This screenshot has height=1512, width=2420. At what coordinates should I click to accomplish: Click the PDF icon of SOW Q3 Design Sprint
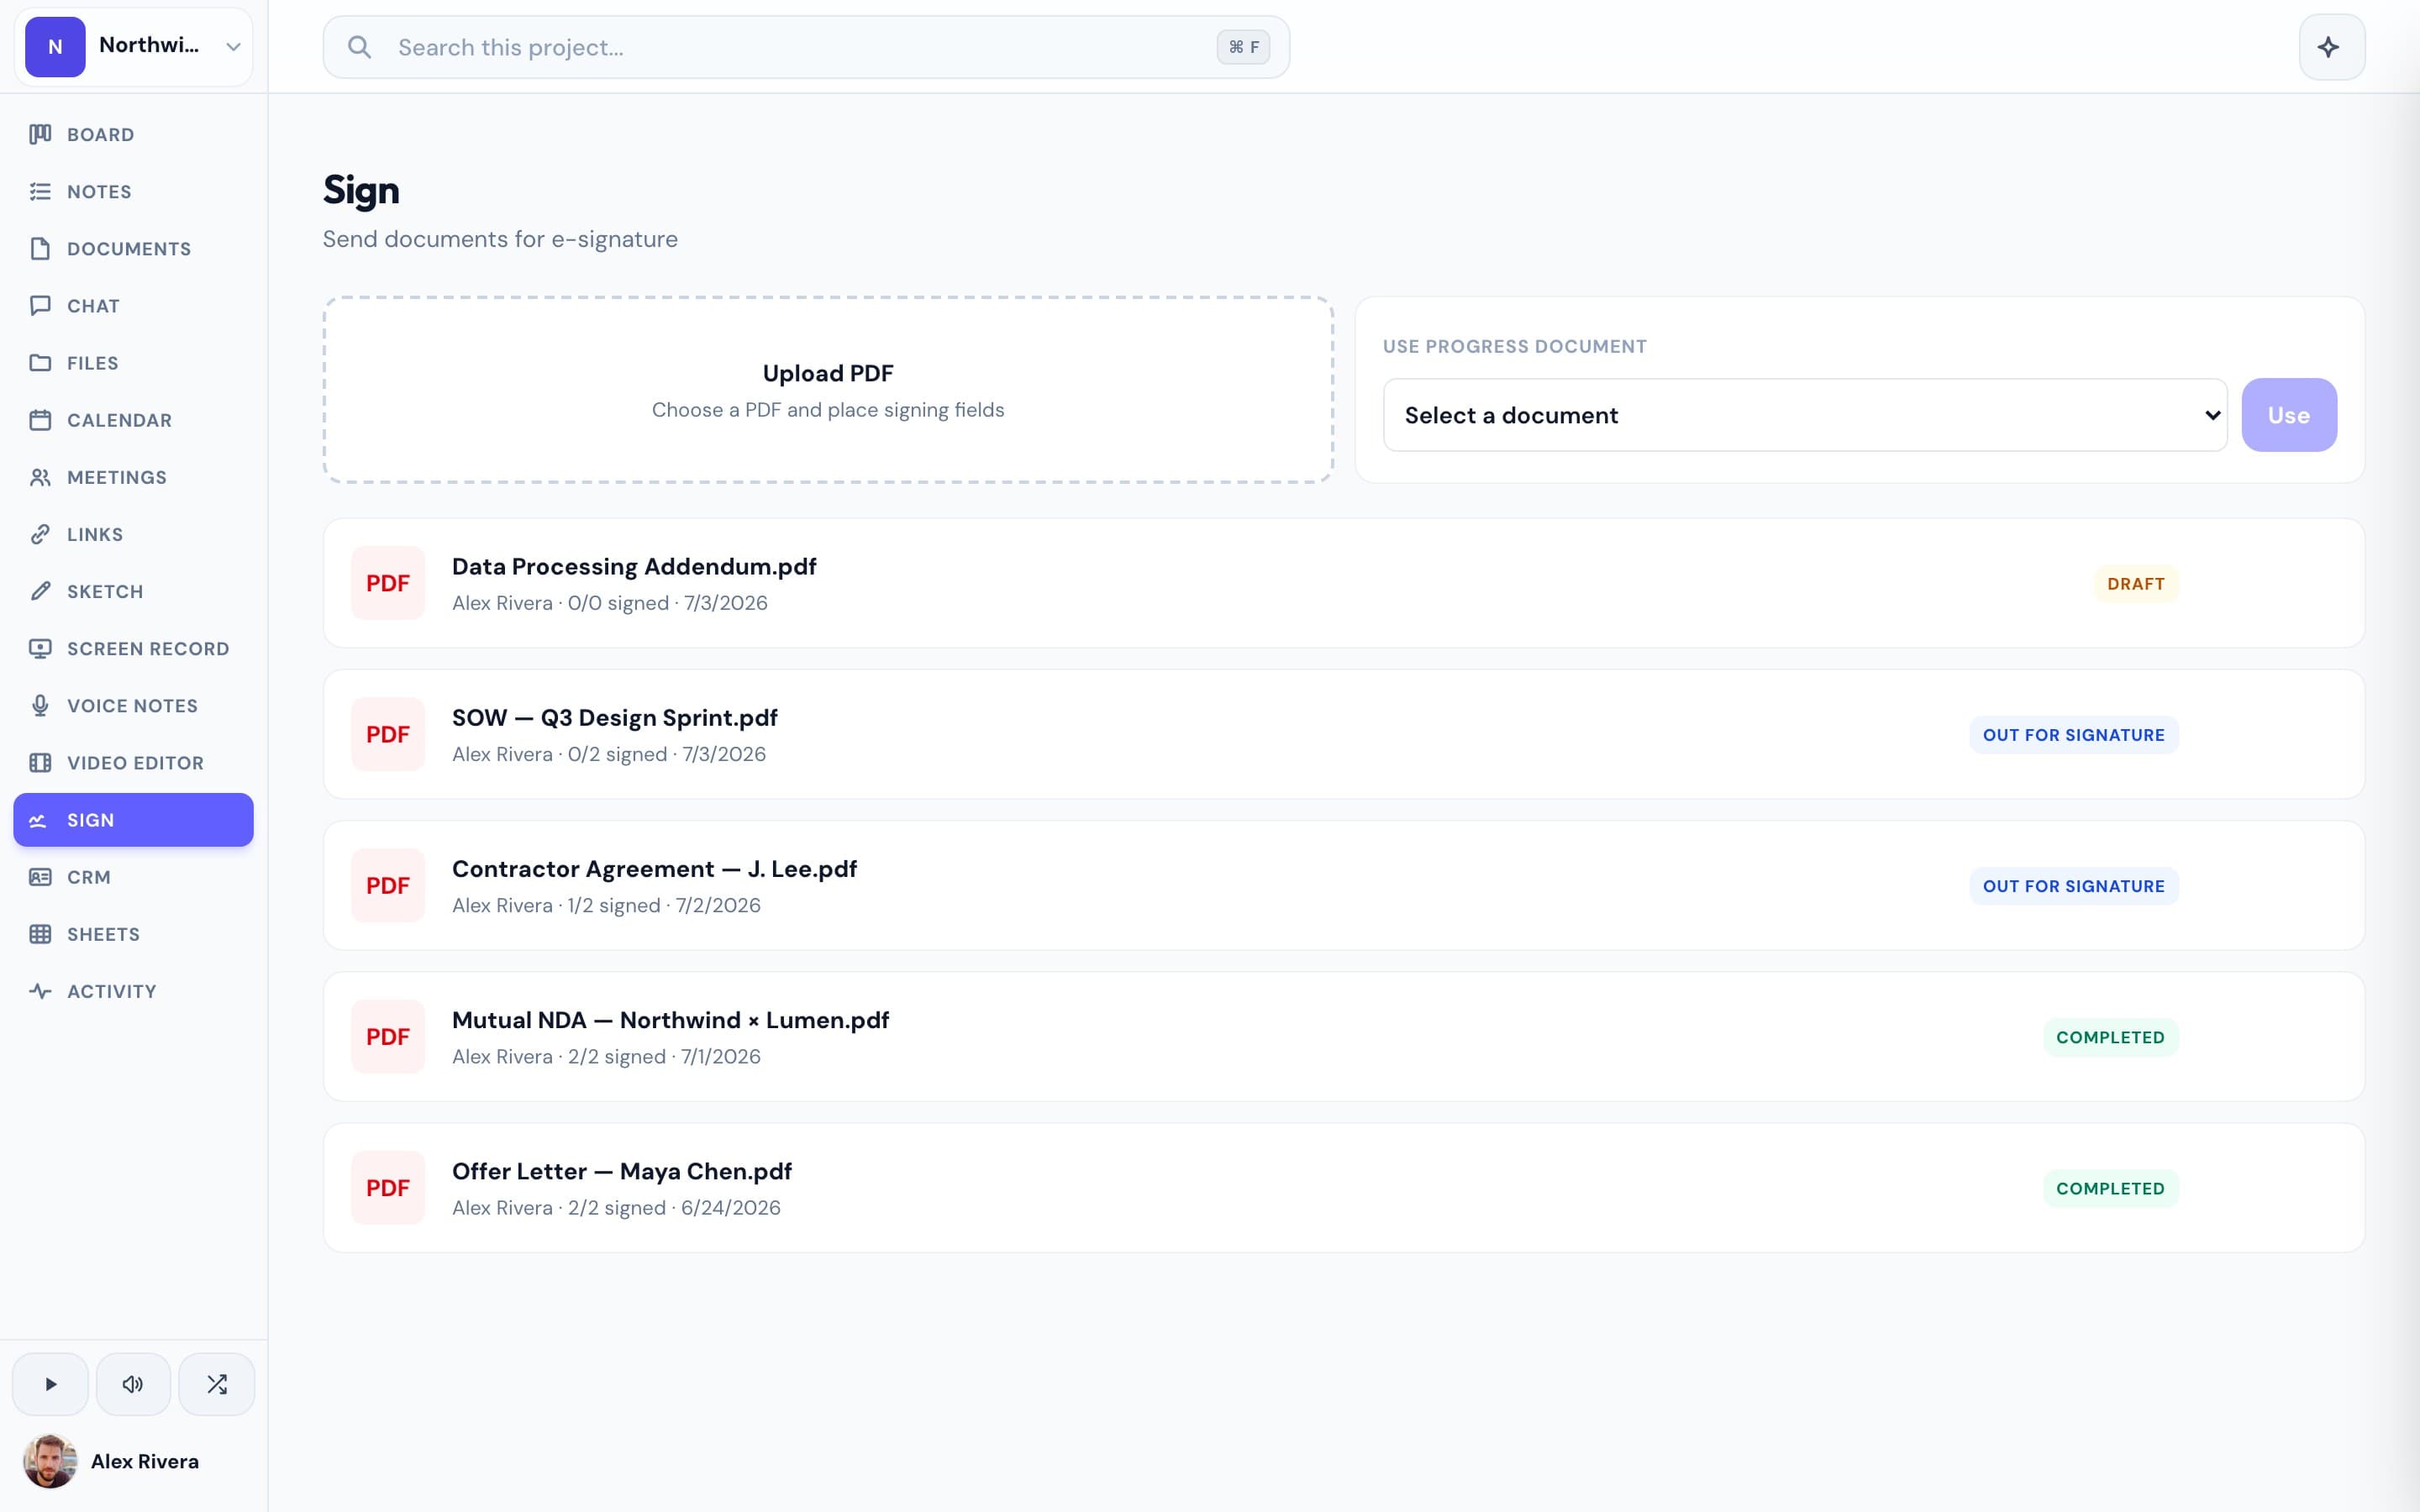388,734
